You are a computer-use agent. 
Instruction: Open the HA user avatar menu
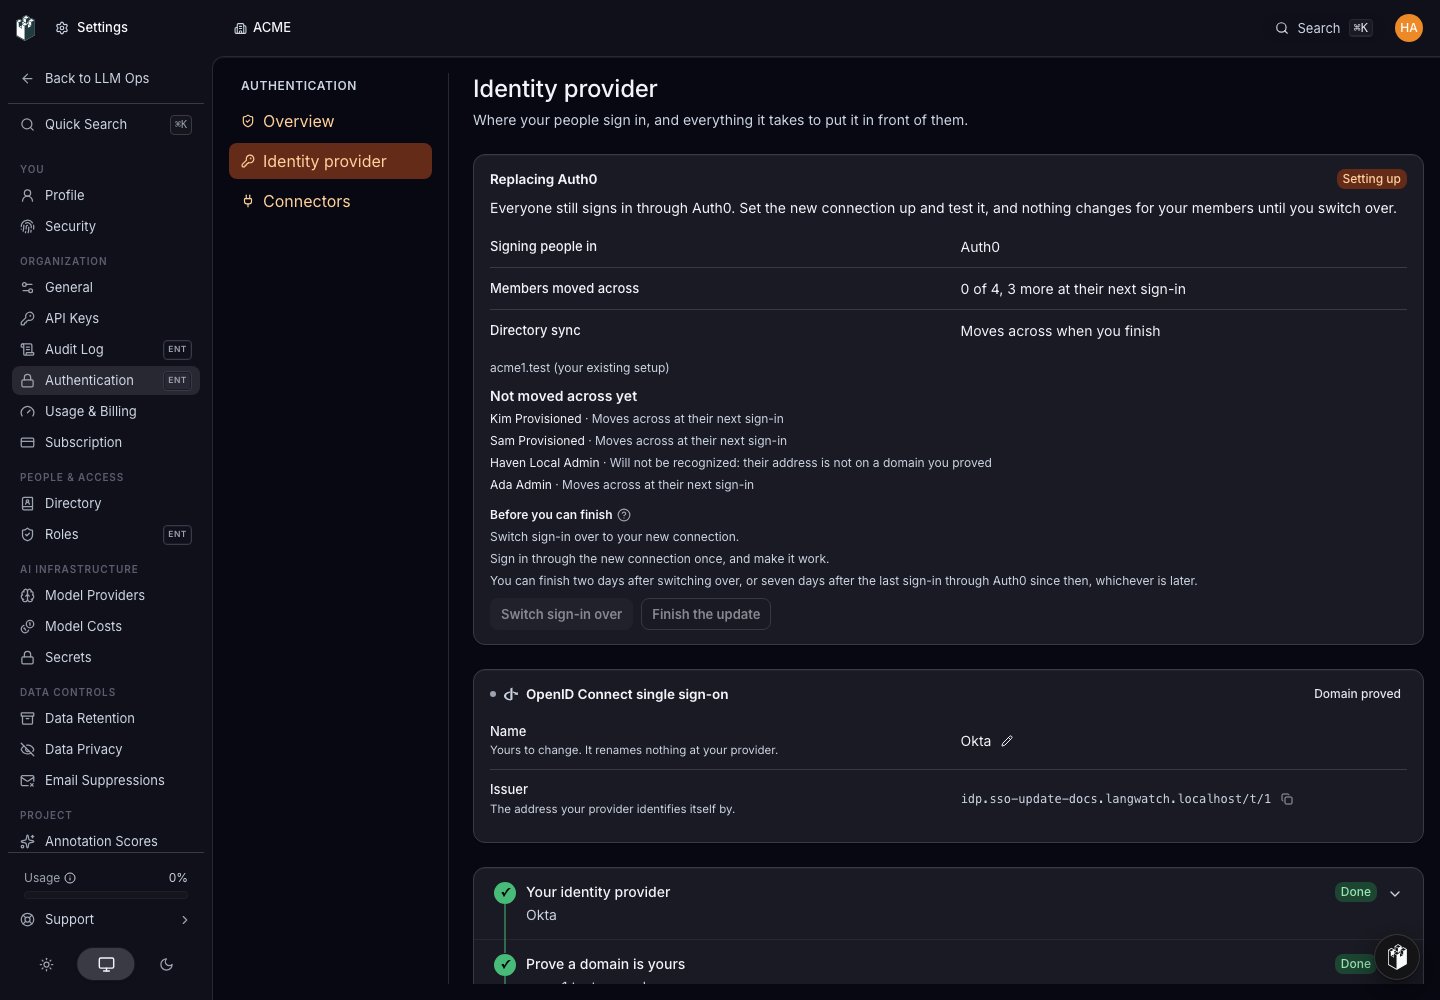click(1409, 28)
